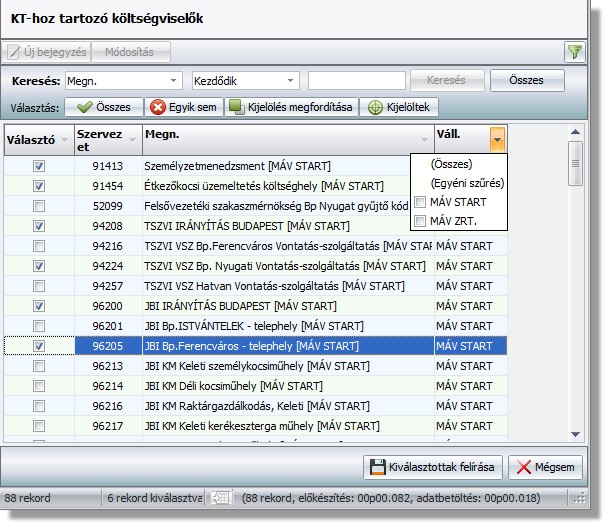The width and height of the screenshot is (606, 525).
Task: Open the Megn. search field dropdown
Action: point(174,81)
